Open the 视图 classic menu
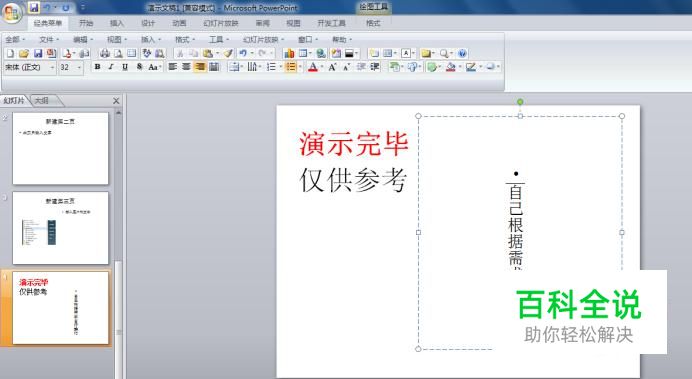The height and width of the screenshot is (379, 692). [117, 40]
